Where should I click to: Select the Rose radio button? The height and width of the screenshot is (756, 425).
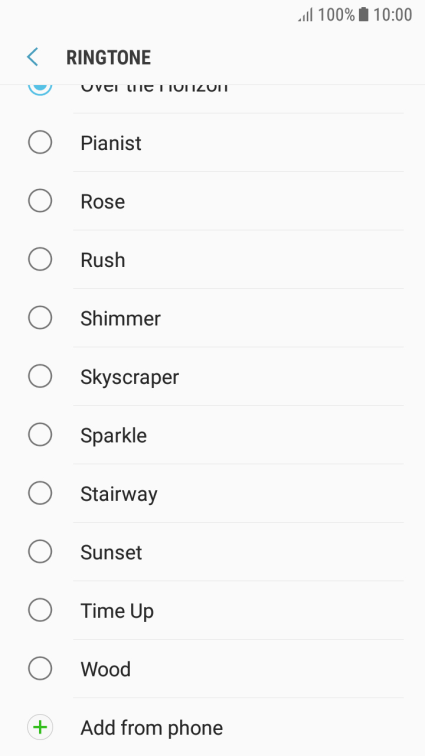[40, 201]
